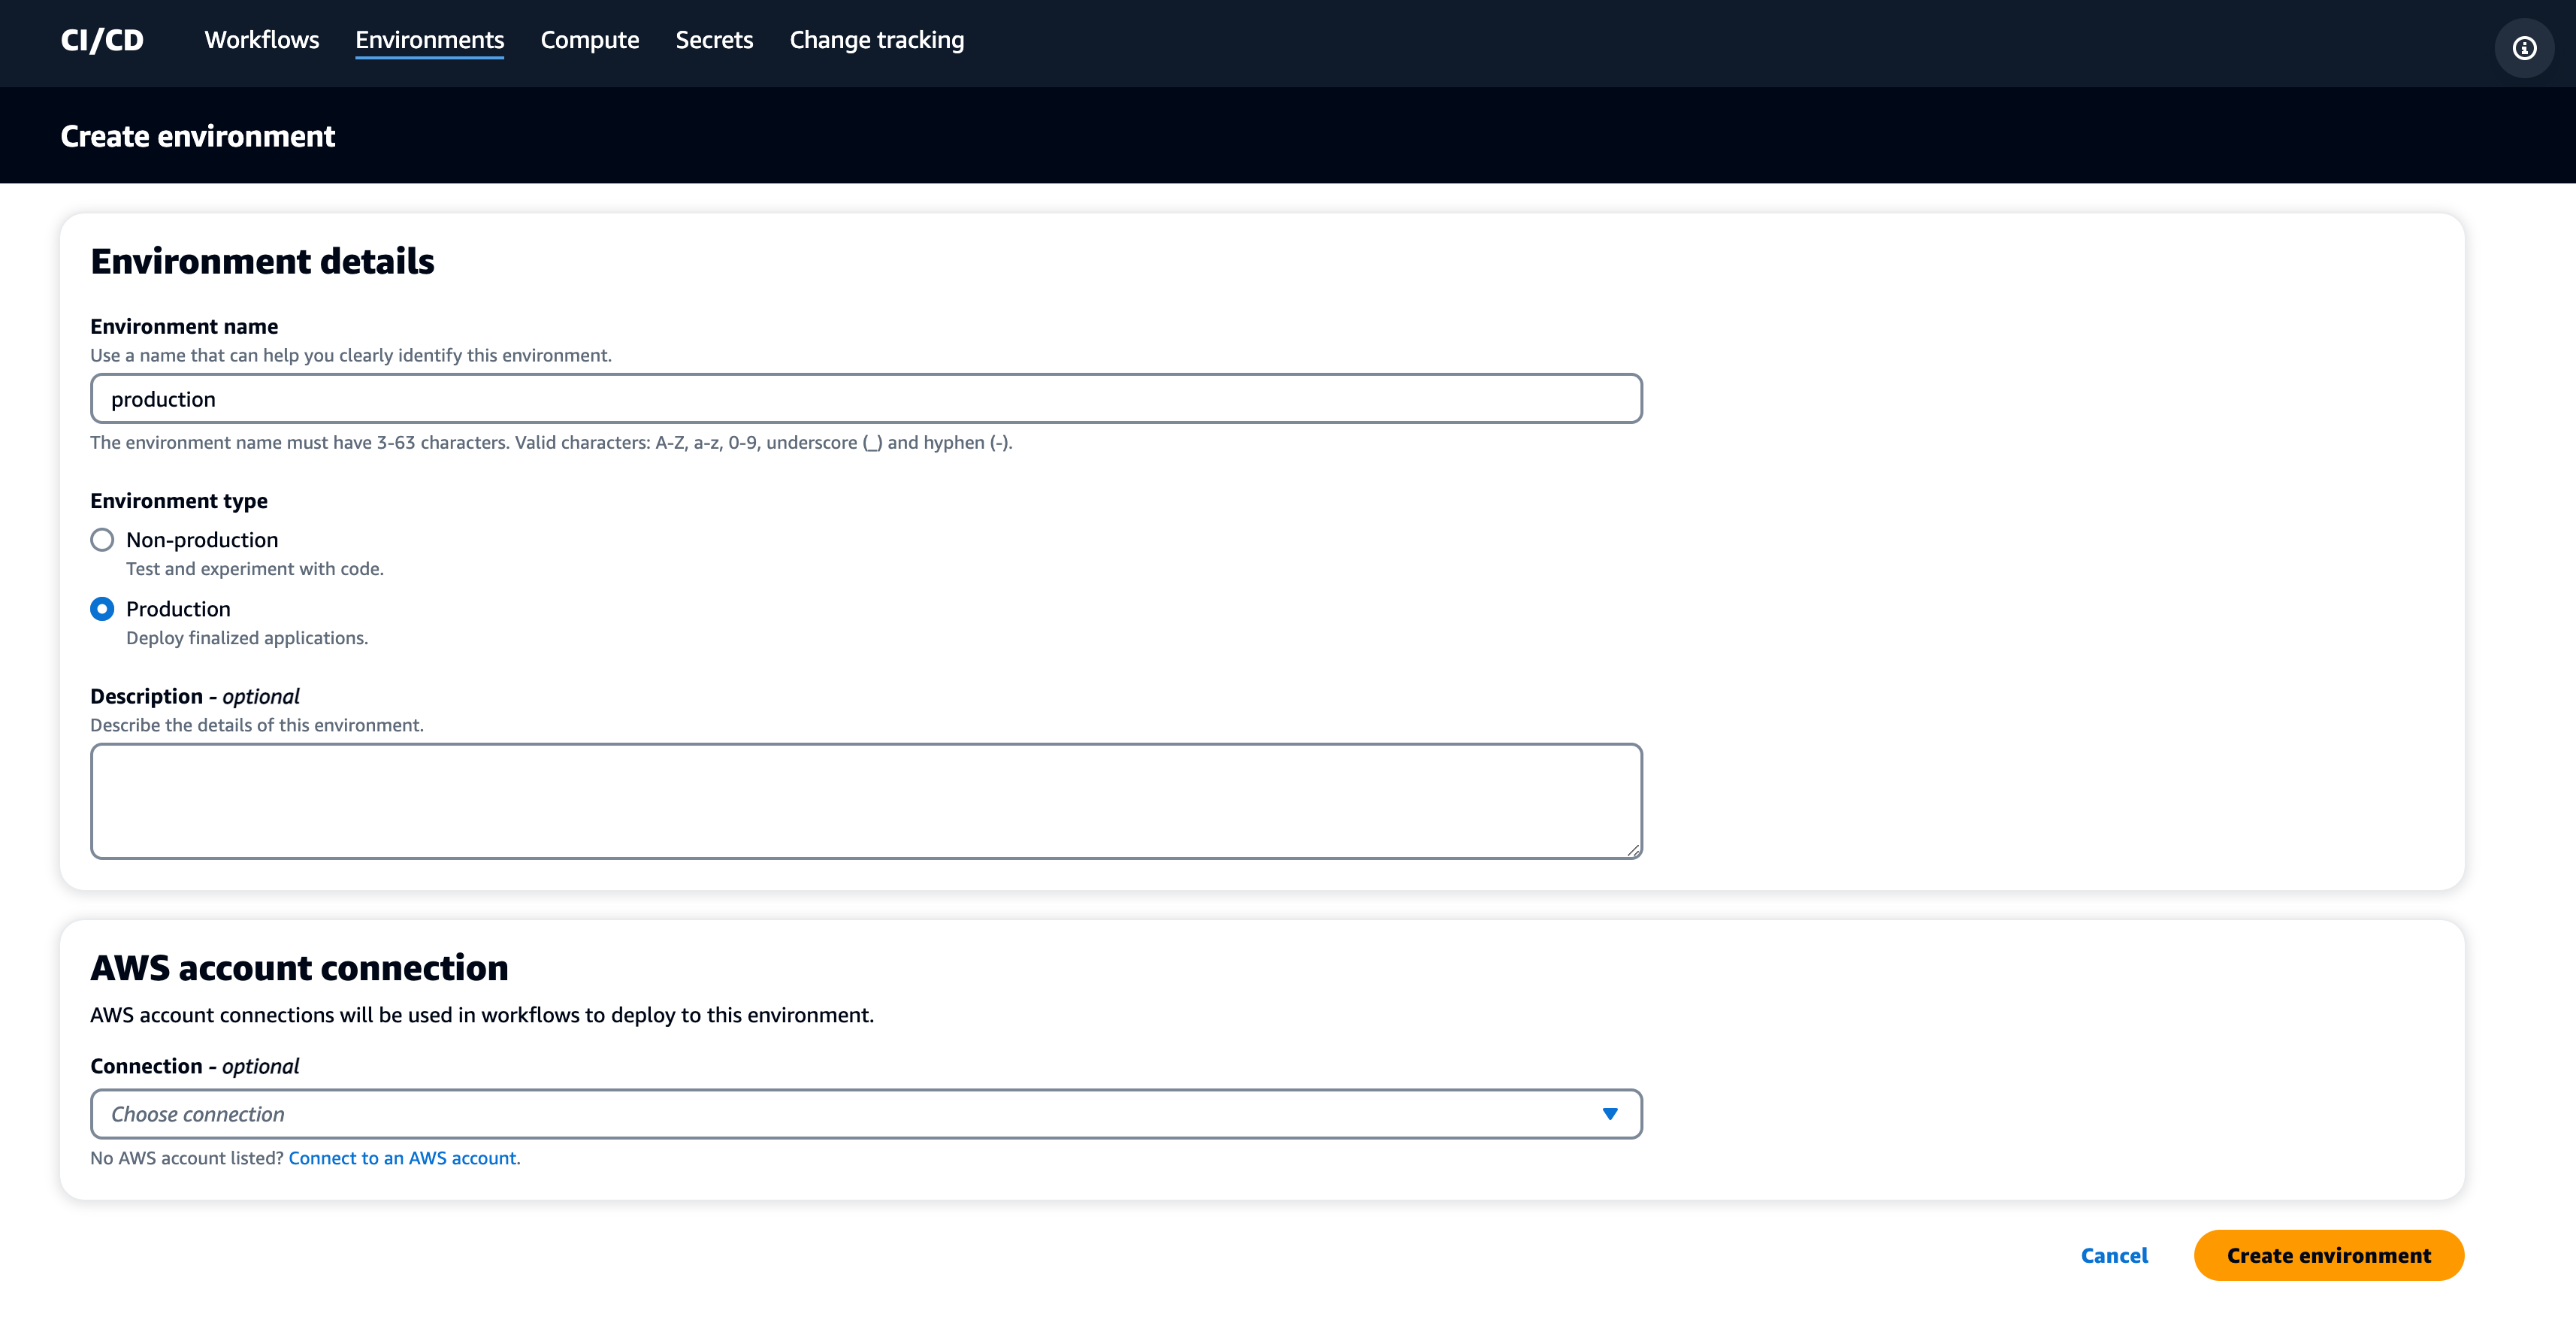The width and height of the screenshot is (2576, 1335).
Task: Switch to Environments tab
Action: pos(429,40)
